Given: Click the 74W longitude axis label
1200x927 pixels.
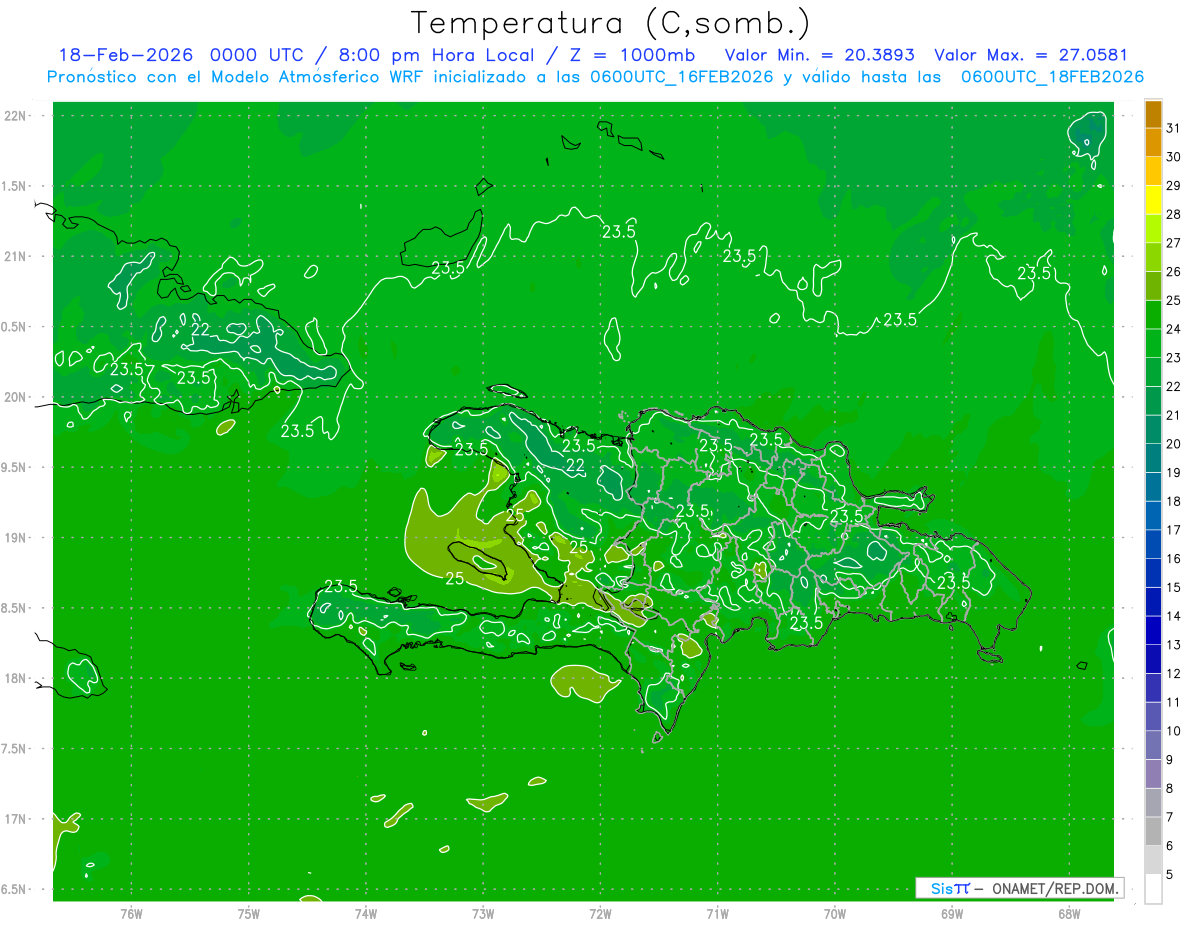Looking at the screenshot, I should [366, 914].
